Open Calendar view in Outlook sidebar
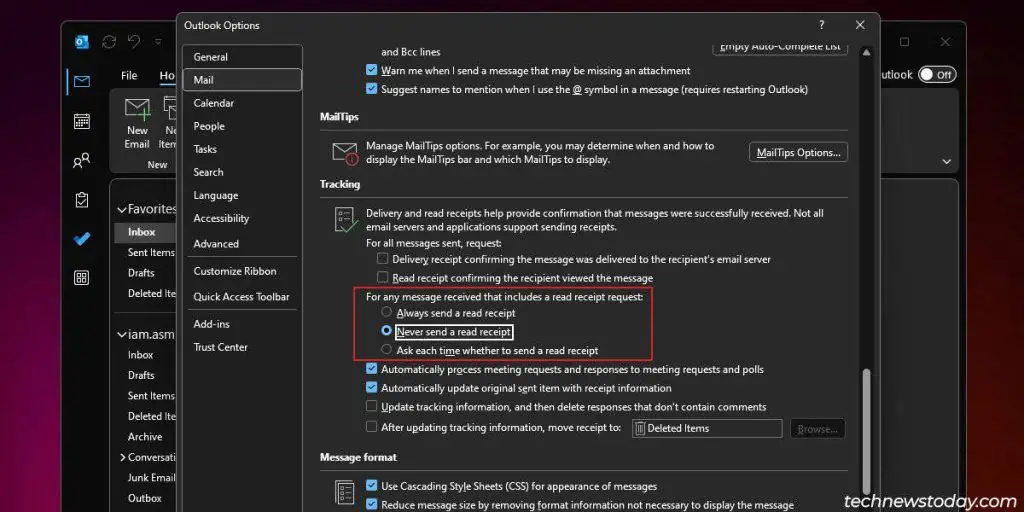 (x=82, y=121)
